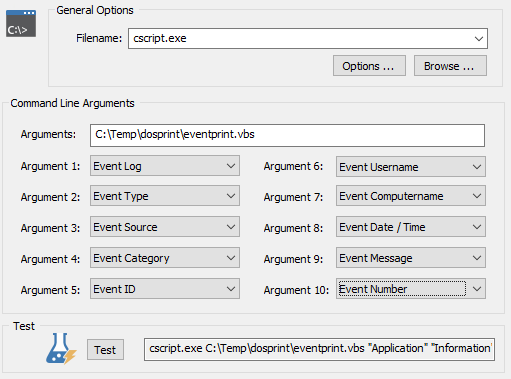The image size is (511, 379).
Task: Click the Options ... button
Action: pos(369,66)
